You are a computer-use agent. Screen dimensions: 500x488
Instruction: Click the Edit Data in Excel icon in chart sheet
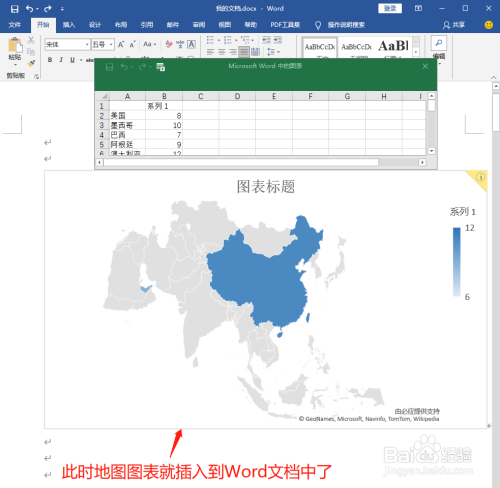click(161, 67)
